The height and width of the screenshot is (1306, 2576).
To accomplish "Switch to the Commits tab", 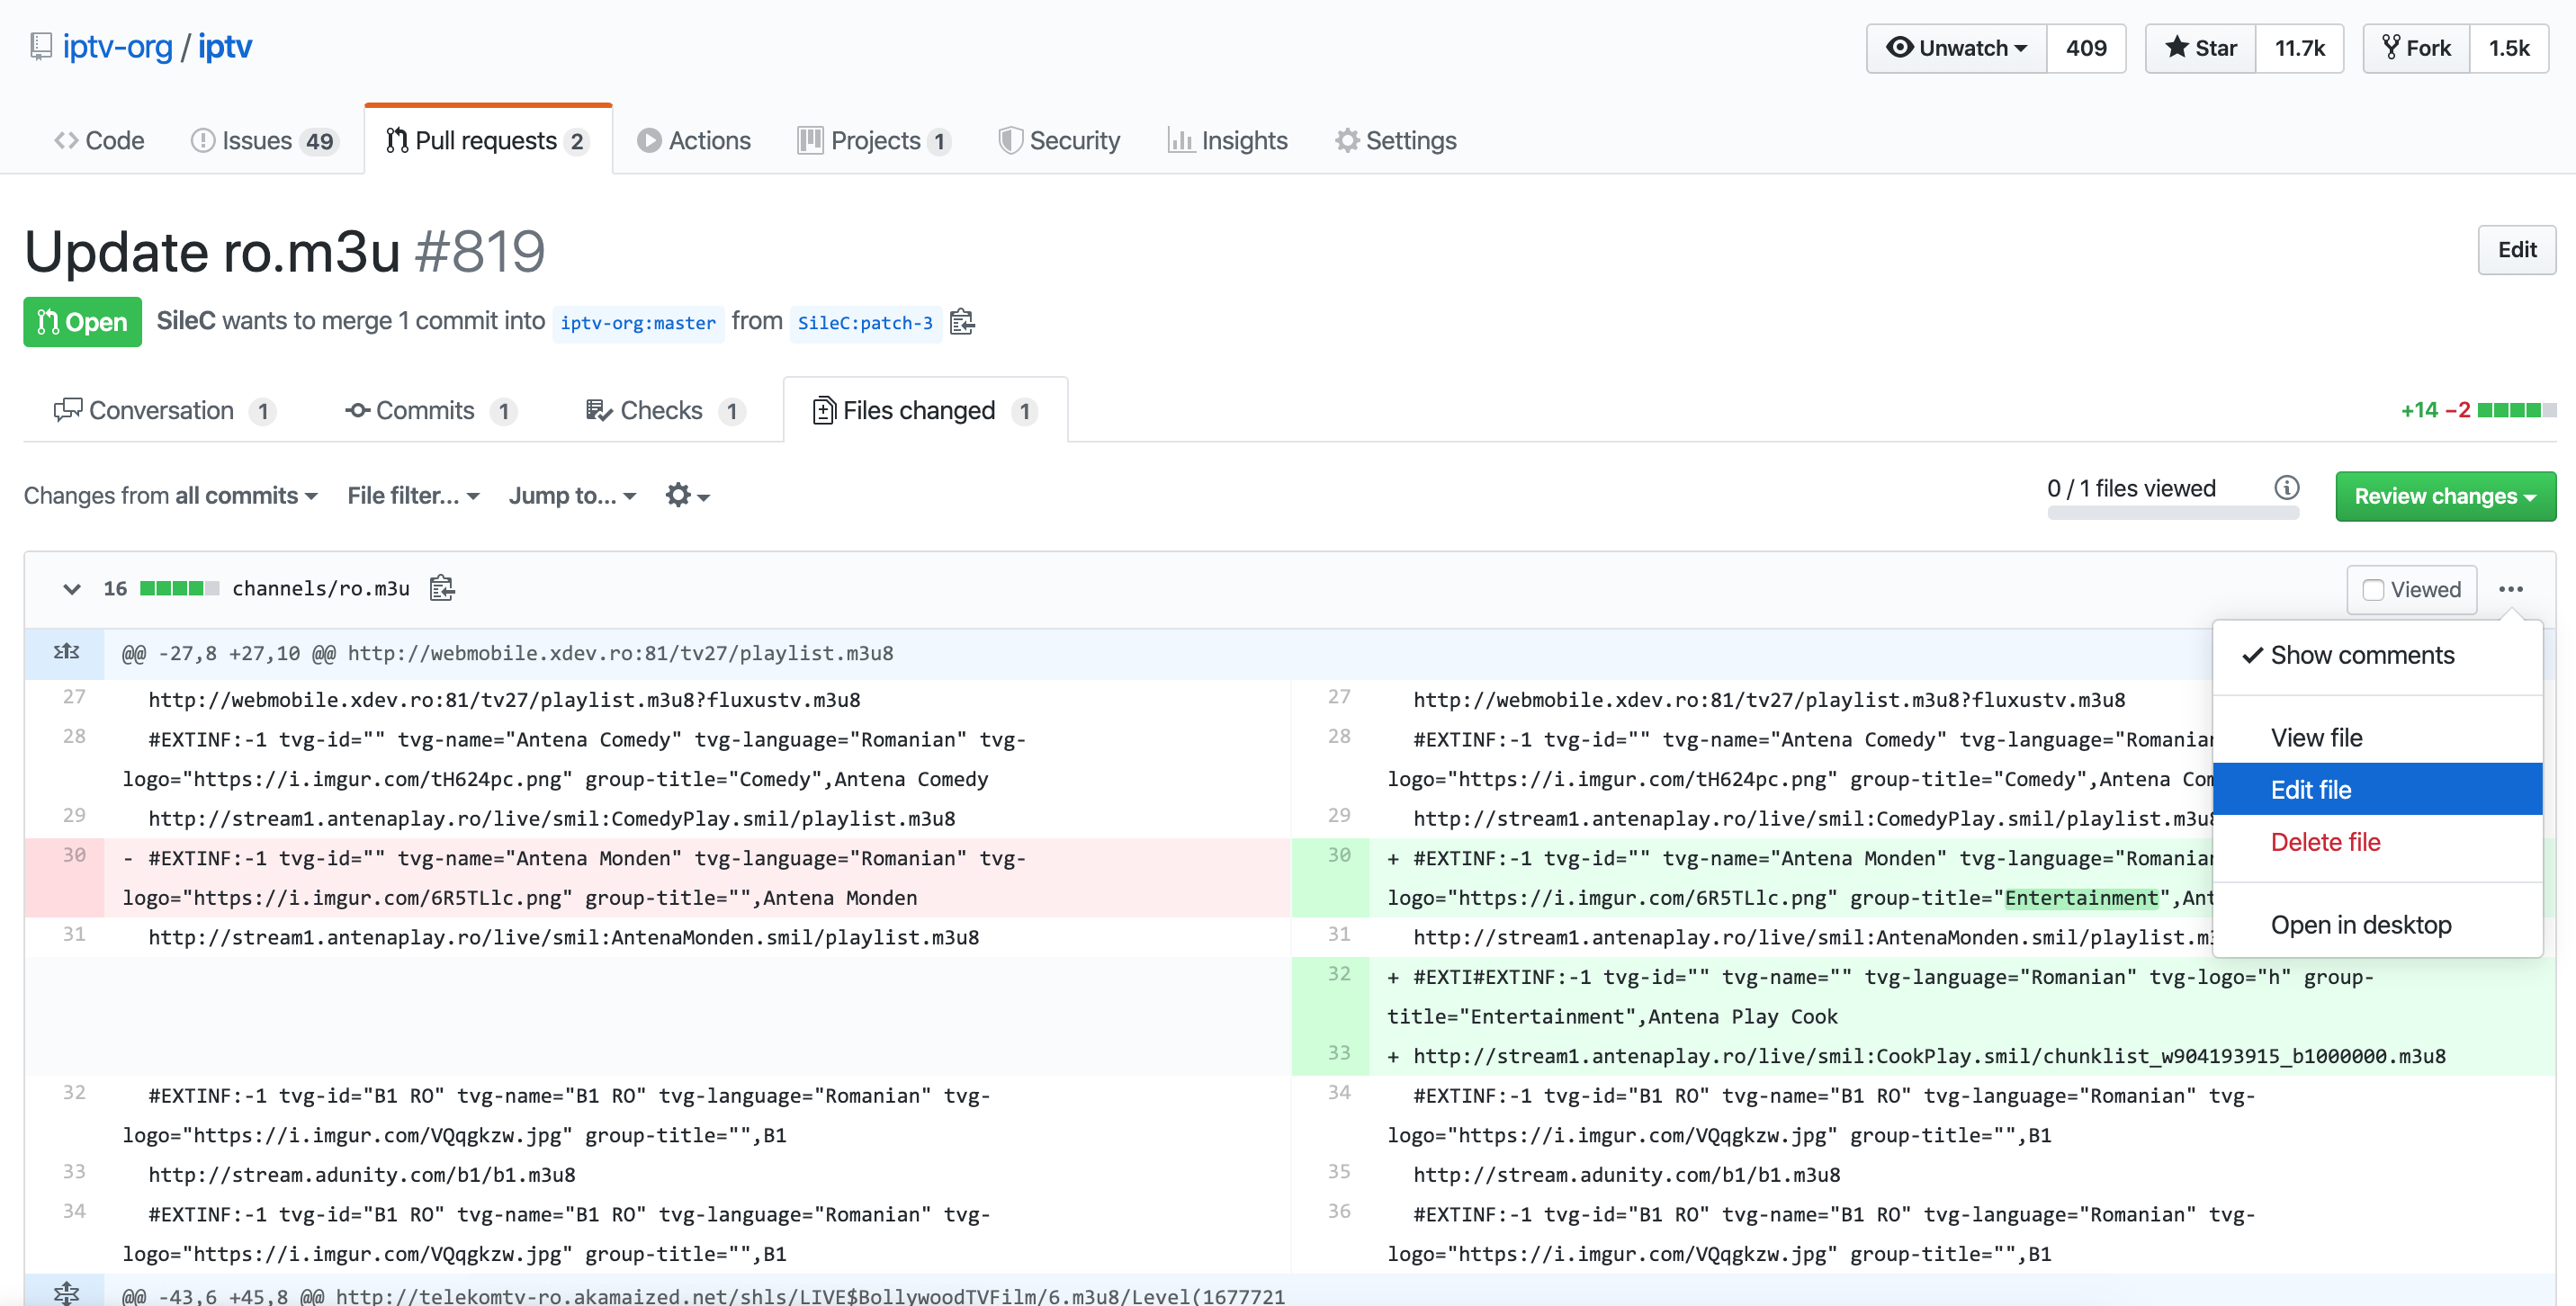I will [426, 410].
